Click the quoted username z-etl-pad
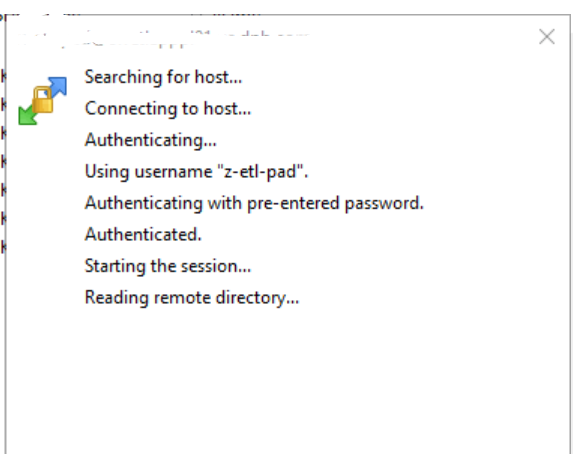Image resolution: width=573 pixels, height=454 pixels. [260, 171]
